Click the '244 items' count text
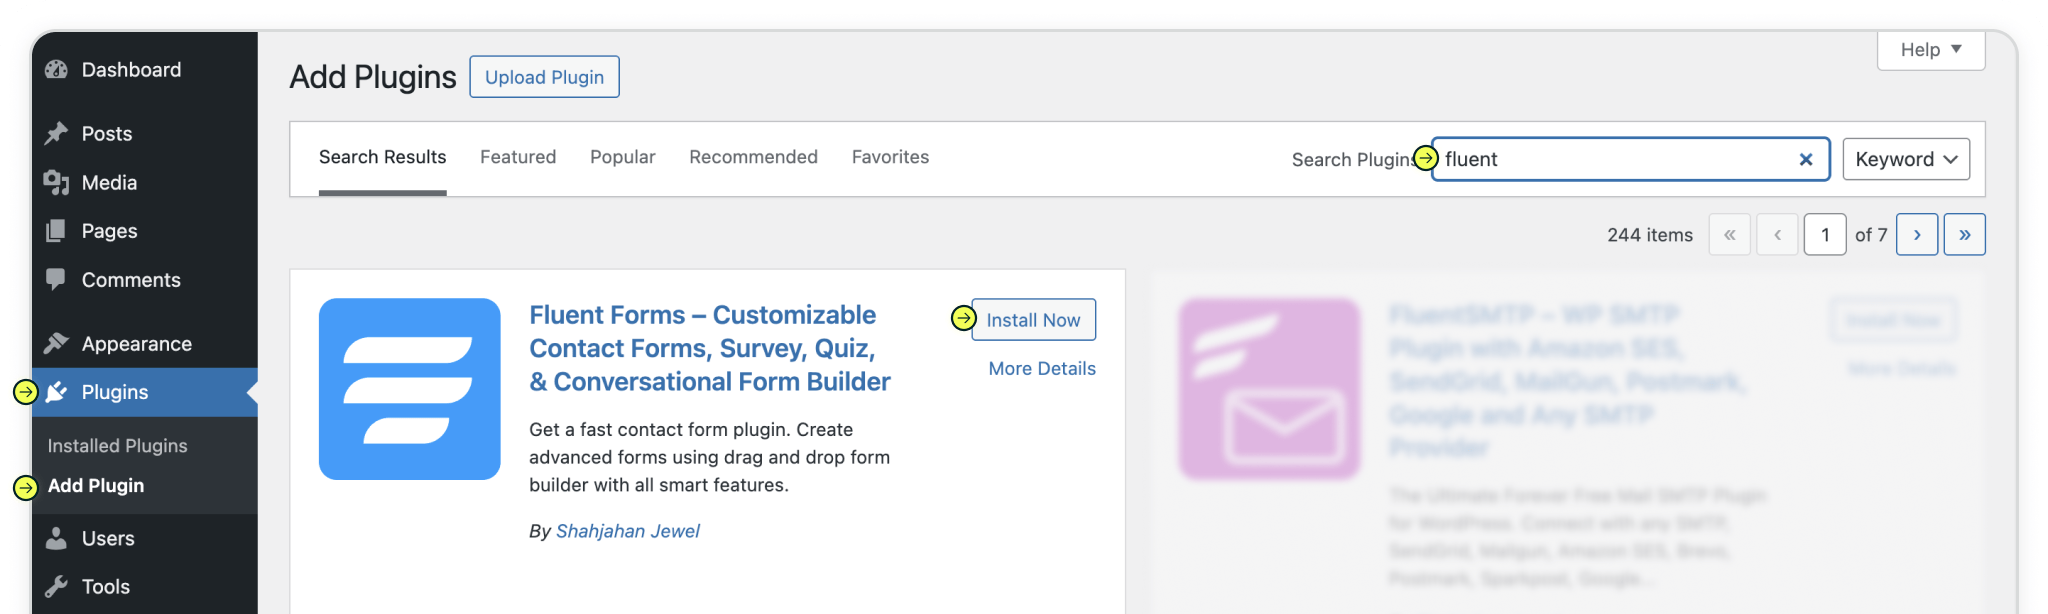Viewport: 2048px width, 614px height. tap(1650, 234)
